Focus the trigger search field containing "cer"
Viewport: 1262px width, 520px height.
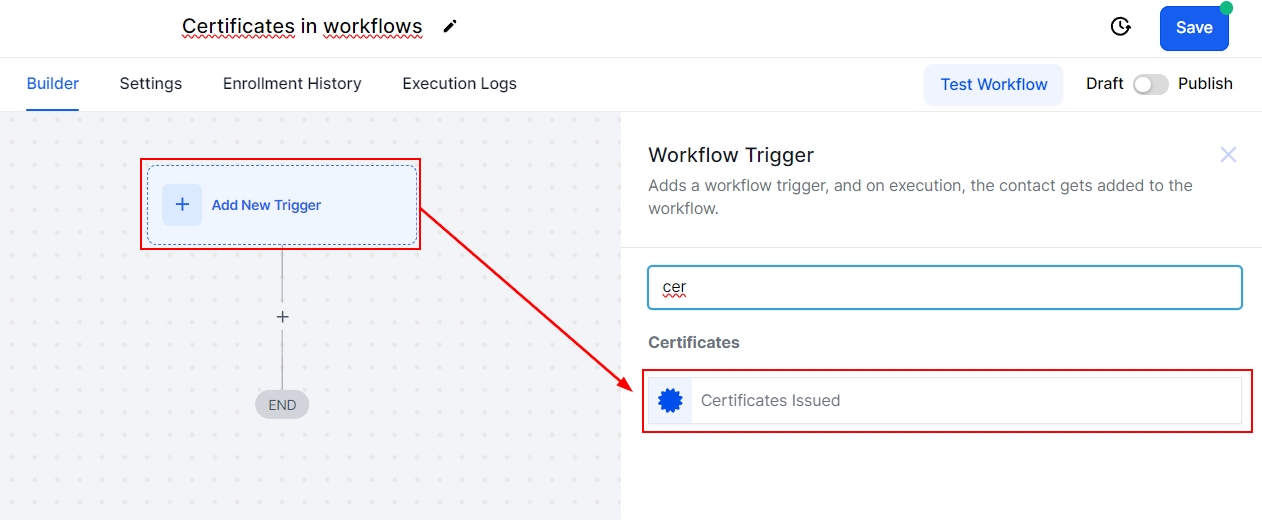coord(944,287)
